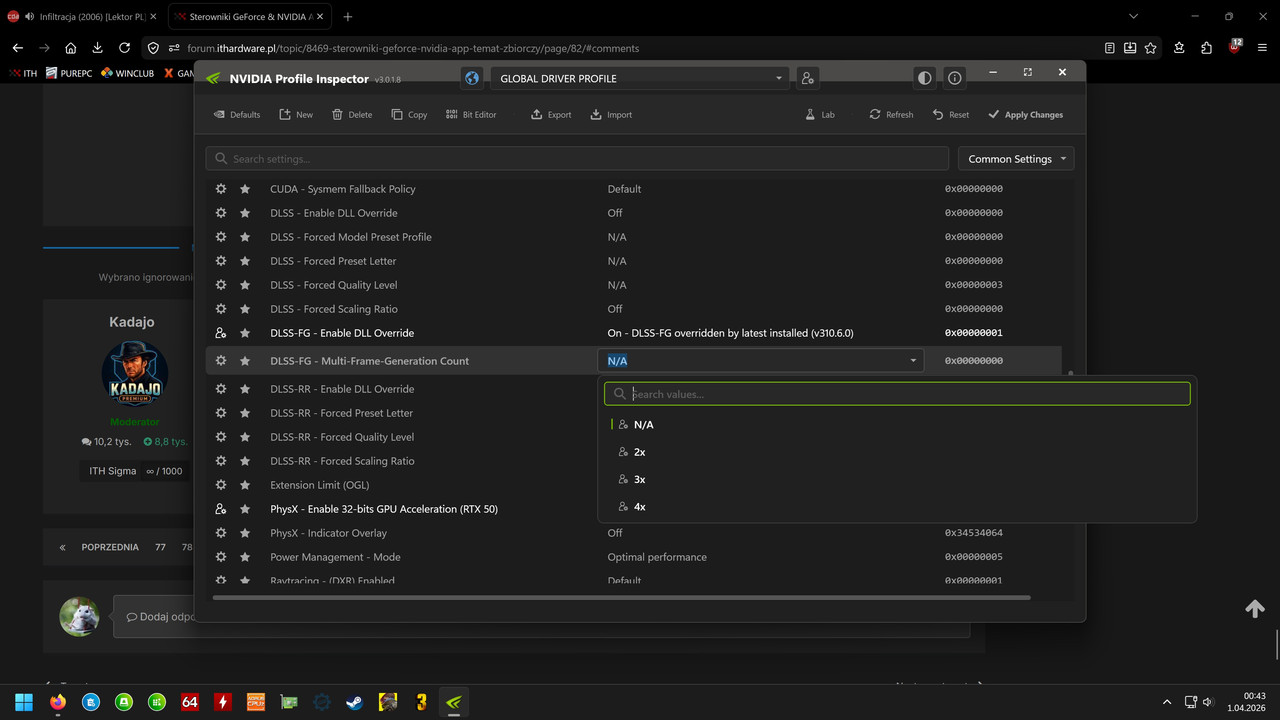Viewport: 1280px width, 720px height.
Task: Click gear icon for DLSS-RR Forced Preset Letter
Action: point(221,413)
